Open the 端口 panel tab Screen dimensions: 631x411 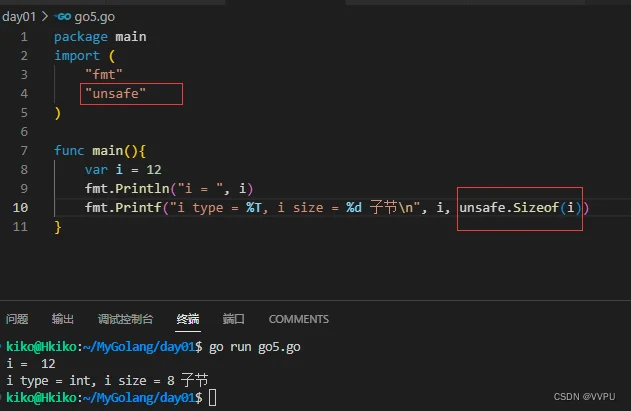click(233, 319)
